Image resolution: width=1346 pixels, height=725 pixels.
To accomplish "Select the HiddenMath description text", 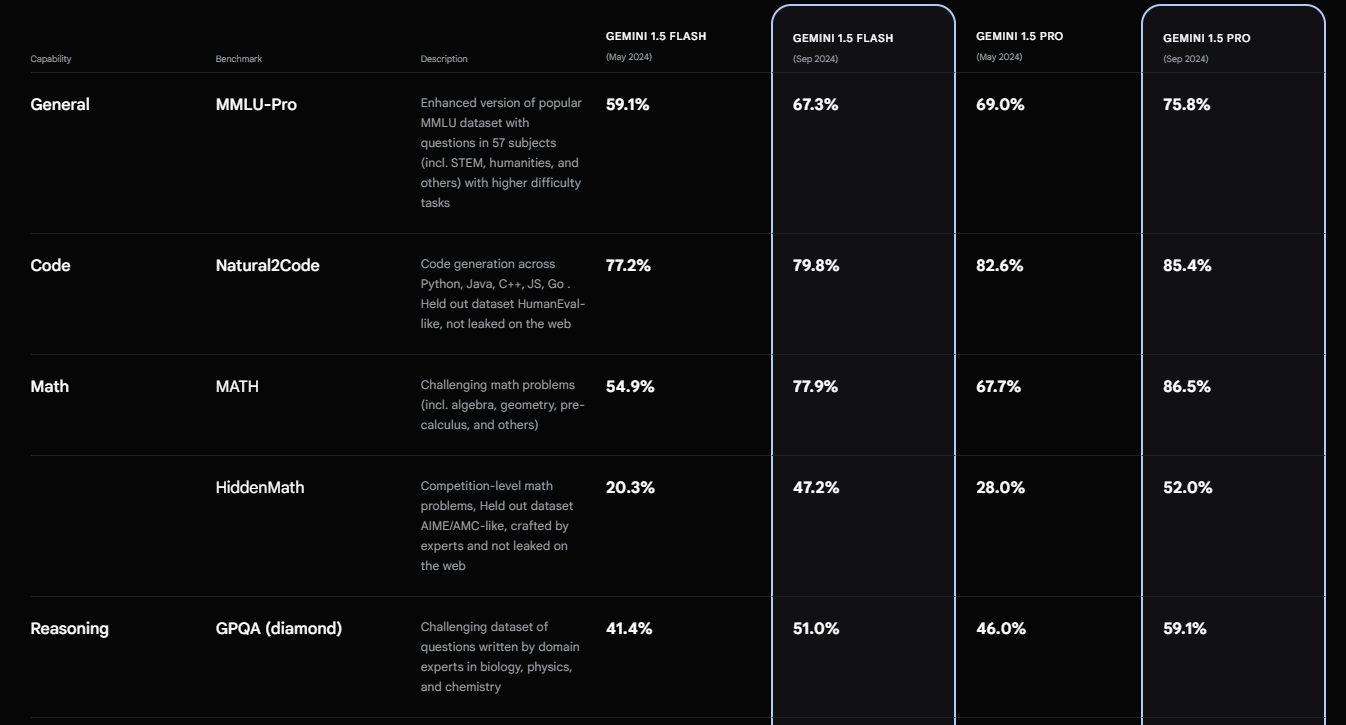I will (497, 526).
